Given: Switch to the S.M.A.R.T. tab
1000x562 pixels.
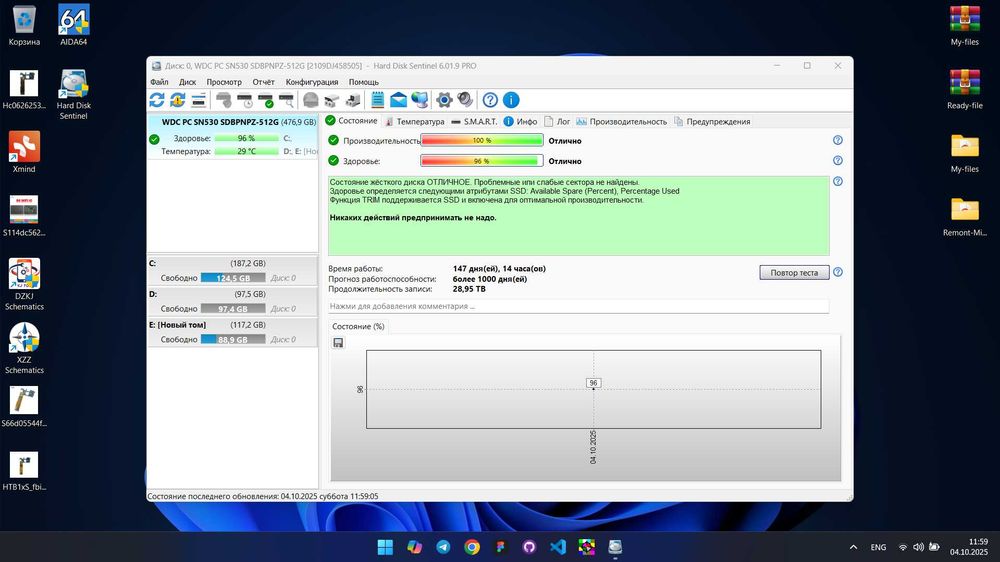Looking at the screenshot, I should (x=473, y=121).
